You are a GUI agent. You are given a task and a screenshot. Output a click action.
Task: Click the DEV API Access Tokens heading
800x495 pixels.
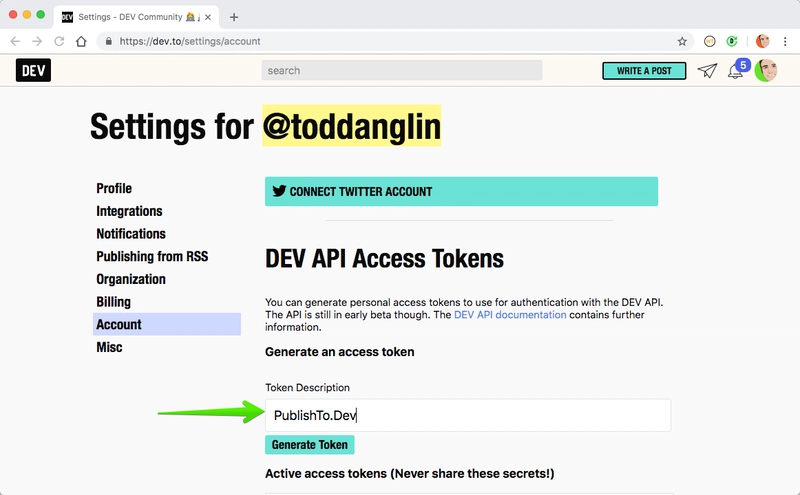384,259
